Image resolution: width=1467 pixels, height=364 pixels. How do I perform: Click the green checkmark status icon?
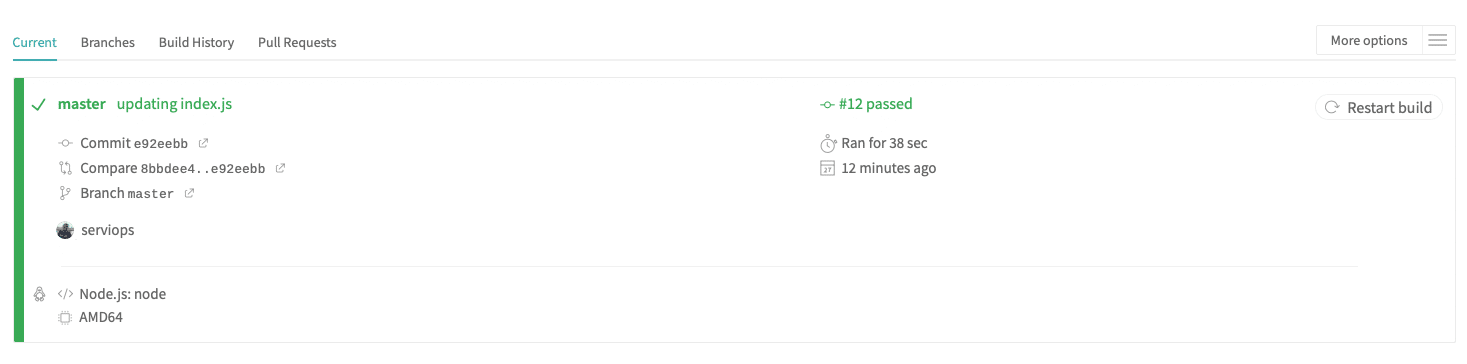pos(39,105)
